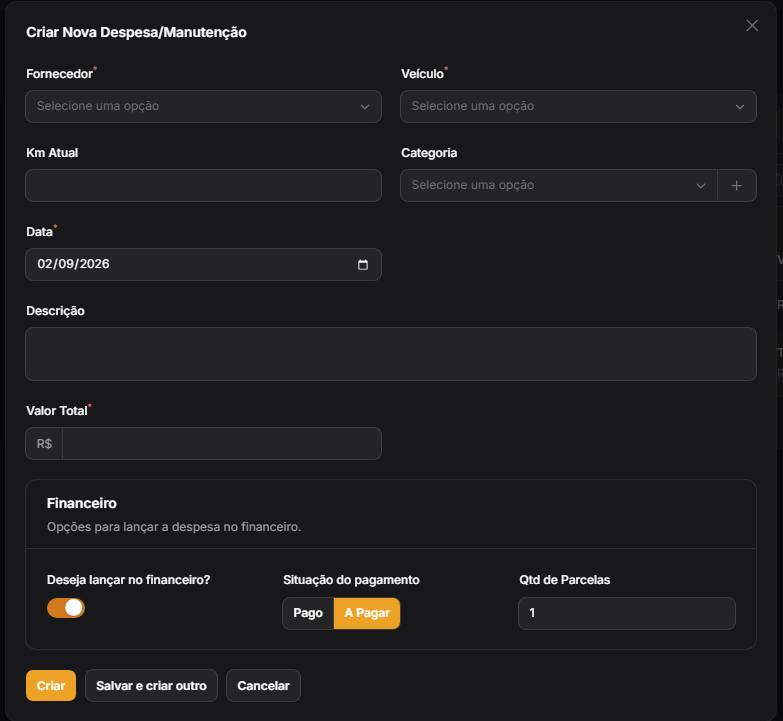Open the Categoria dropdown
Screen dimensions: 783x721
coord(559,185)
